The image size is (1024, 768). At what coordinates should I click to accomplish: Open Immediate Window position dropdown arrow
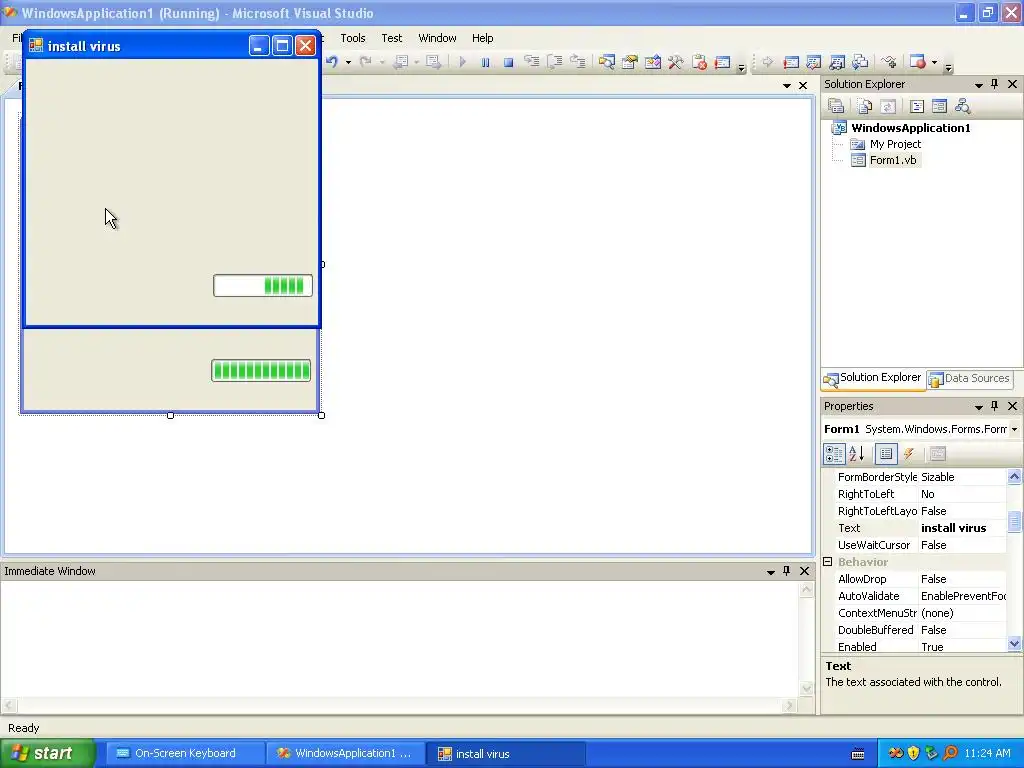tap(771, 572)
